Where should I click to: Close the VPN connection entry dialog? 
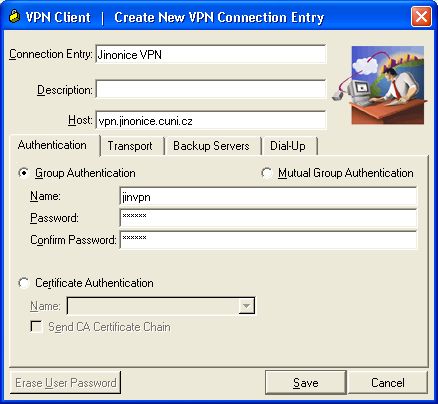pyautogui.click(x=421, y=16)
